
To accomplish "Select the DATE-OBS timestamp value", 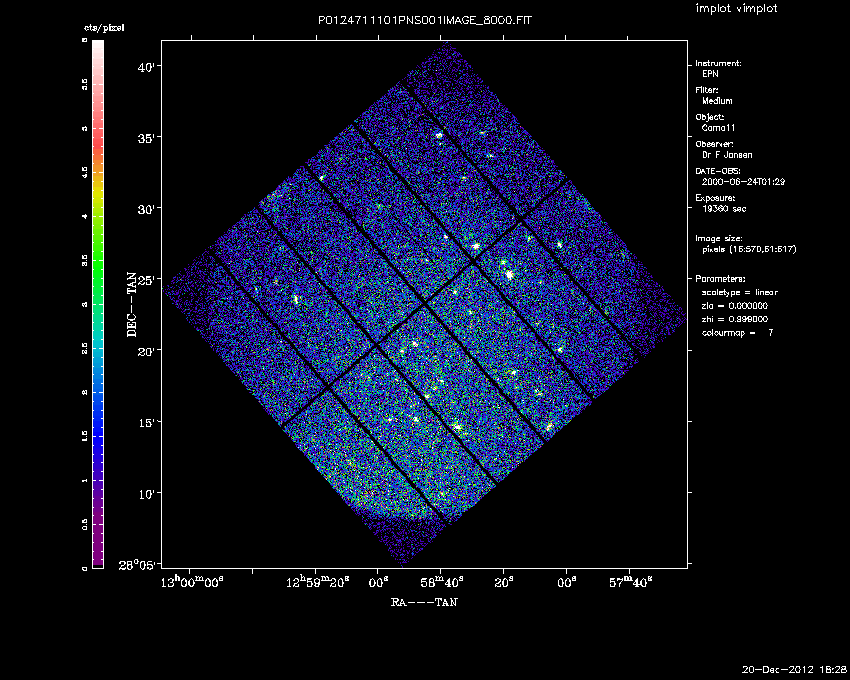I will coord(730,182).
